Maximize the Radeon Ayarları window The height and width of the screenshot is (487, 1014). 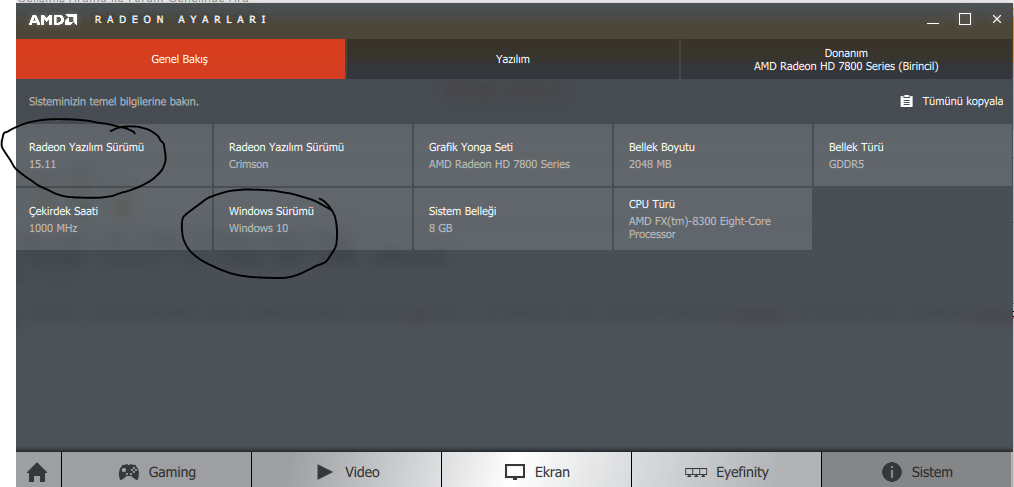click(965, 19)
